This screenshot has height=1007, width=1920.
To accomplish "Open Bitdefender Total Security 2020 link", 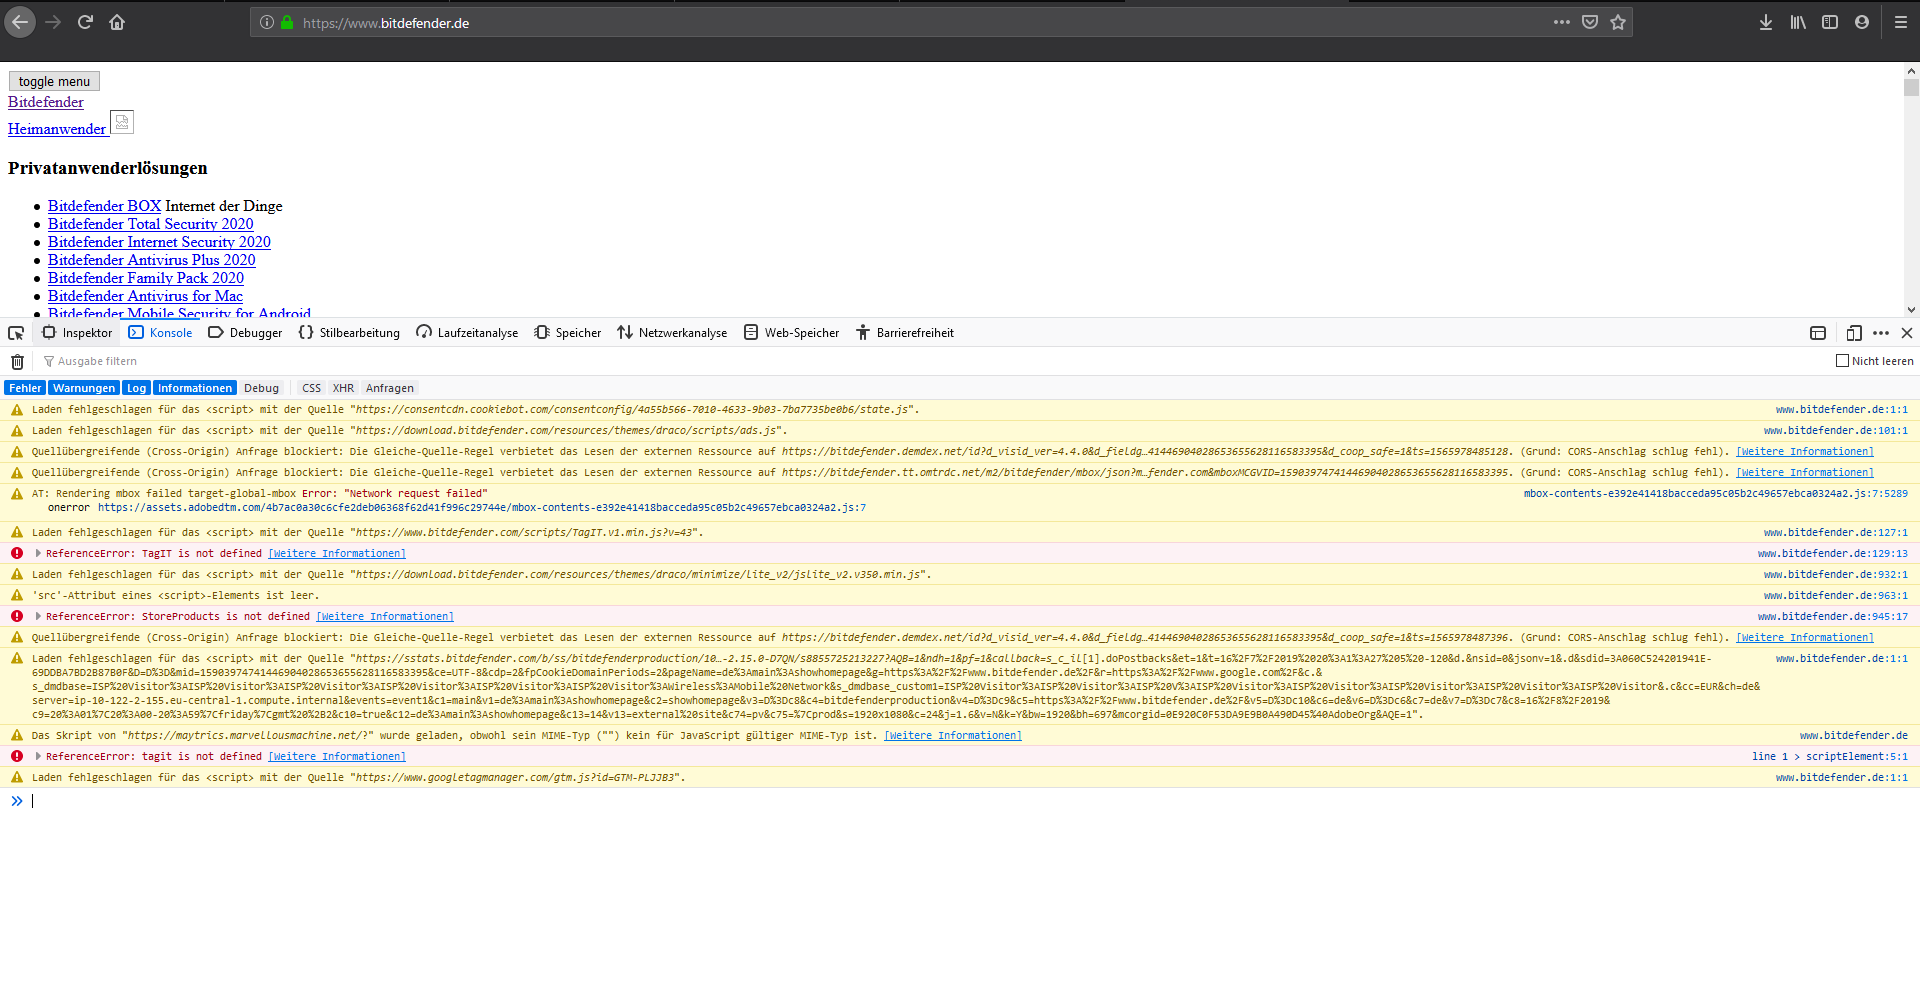I will (x=151, y=224).
